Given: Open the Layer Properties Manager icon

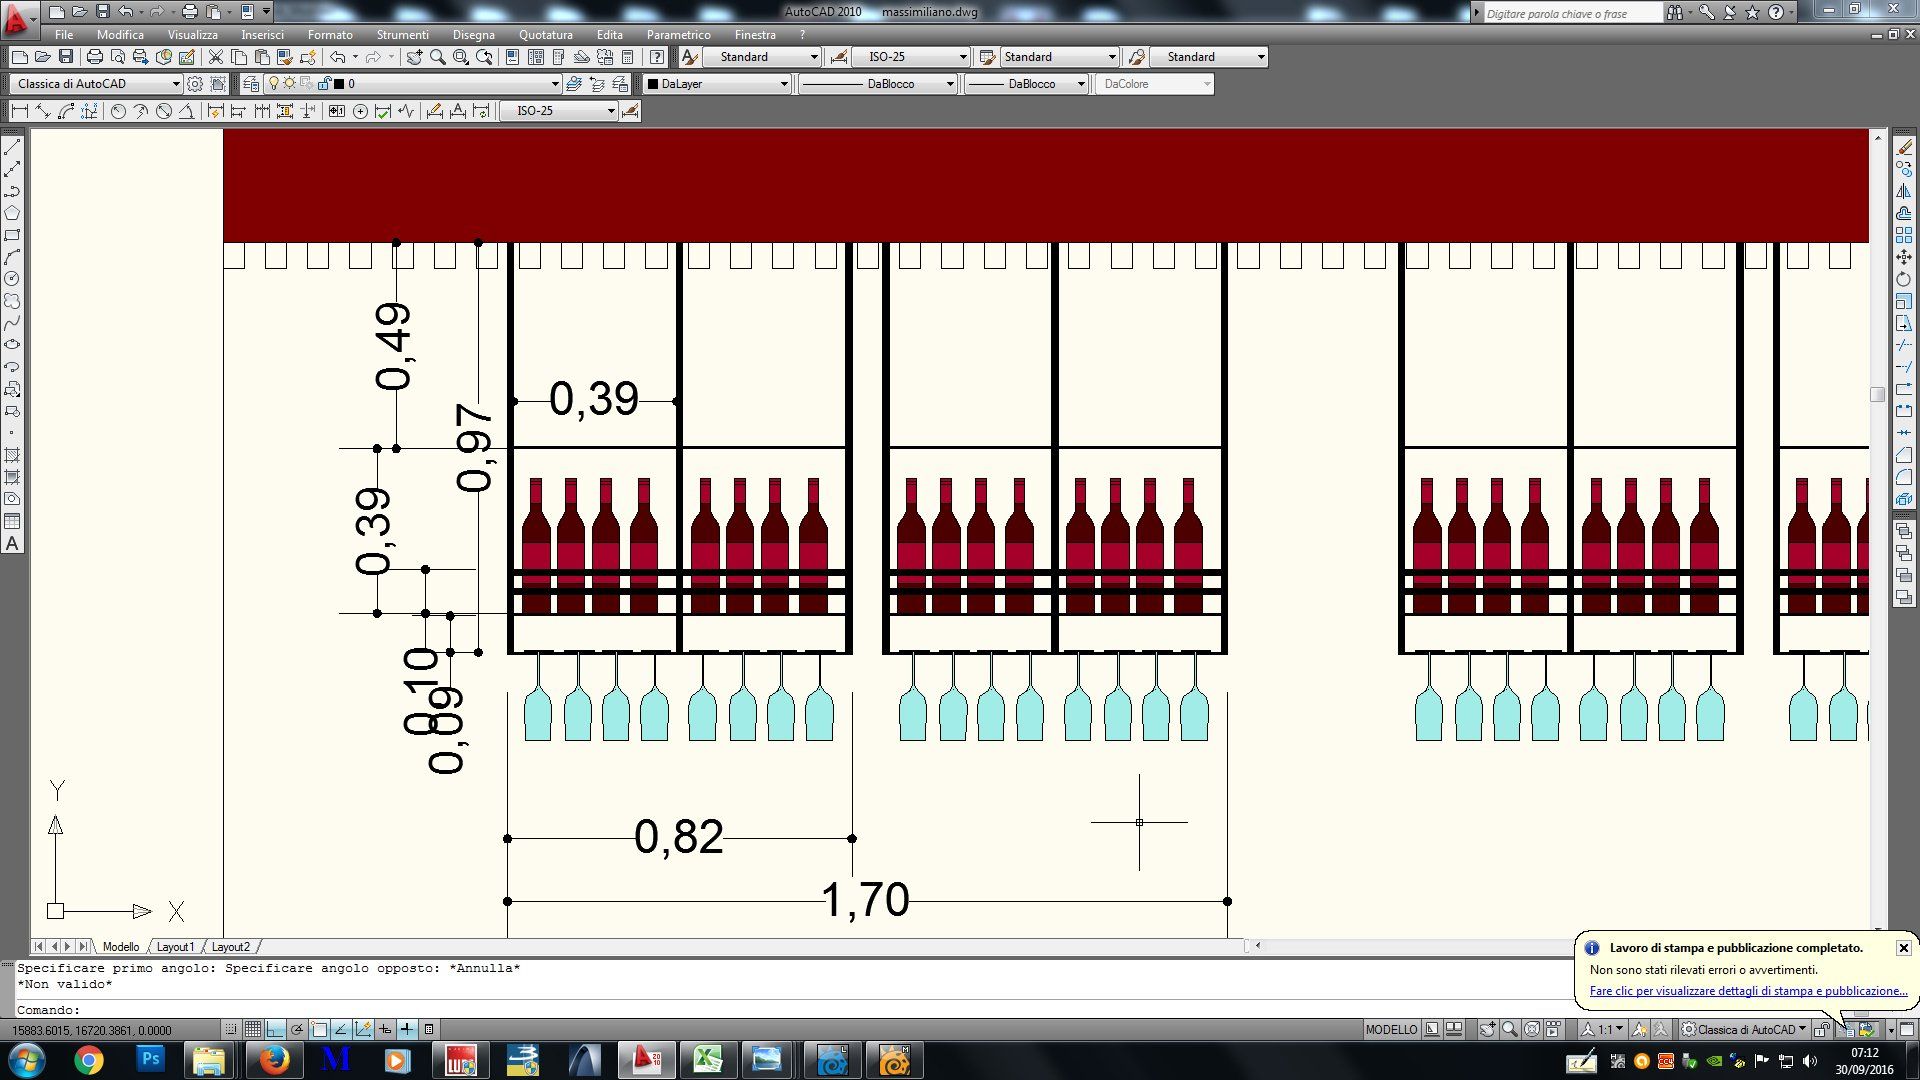Looking at the screenshot, I should (x=251, y=84).
